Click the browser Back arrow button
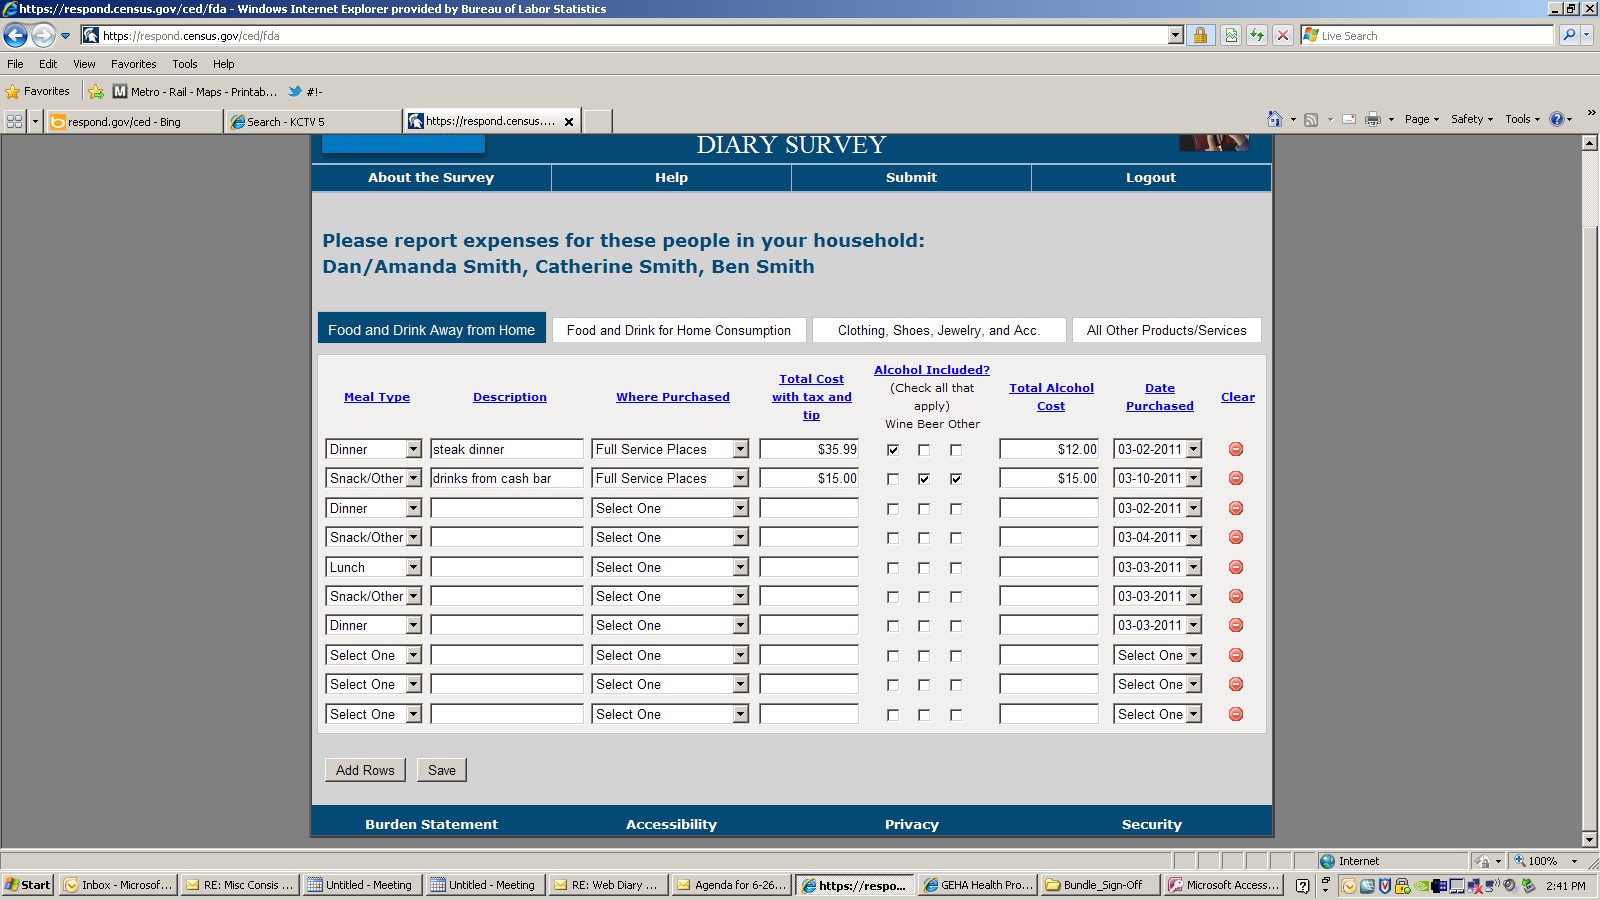 tap(15, 36)
